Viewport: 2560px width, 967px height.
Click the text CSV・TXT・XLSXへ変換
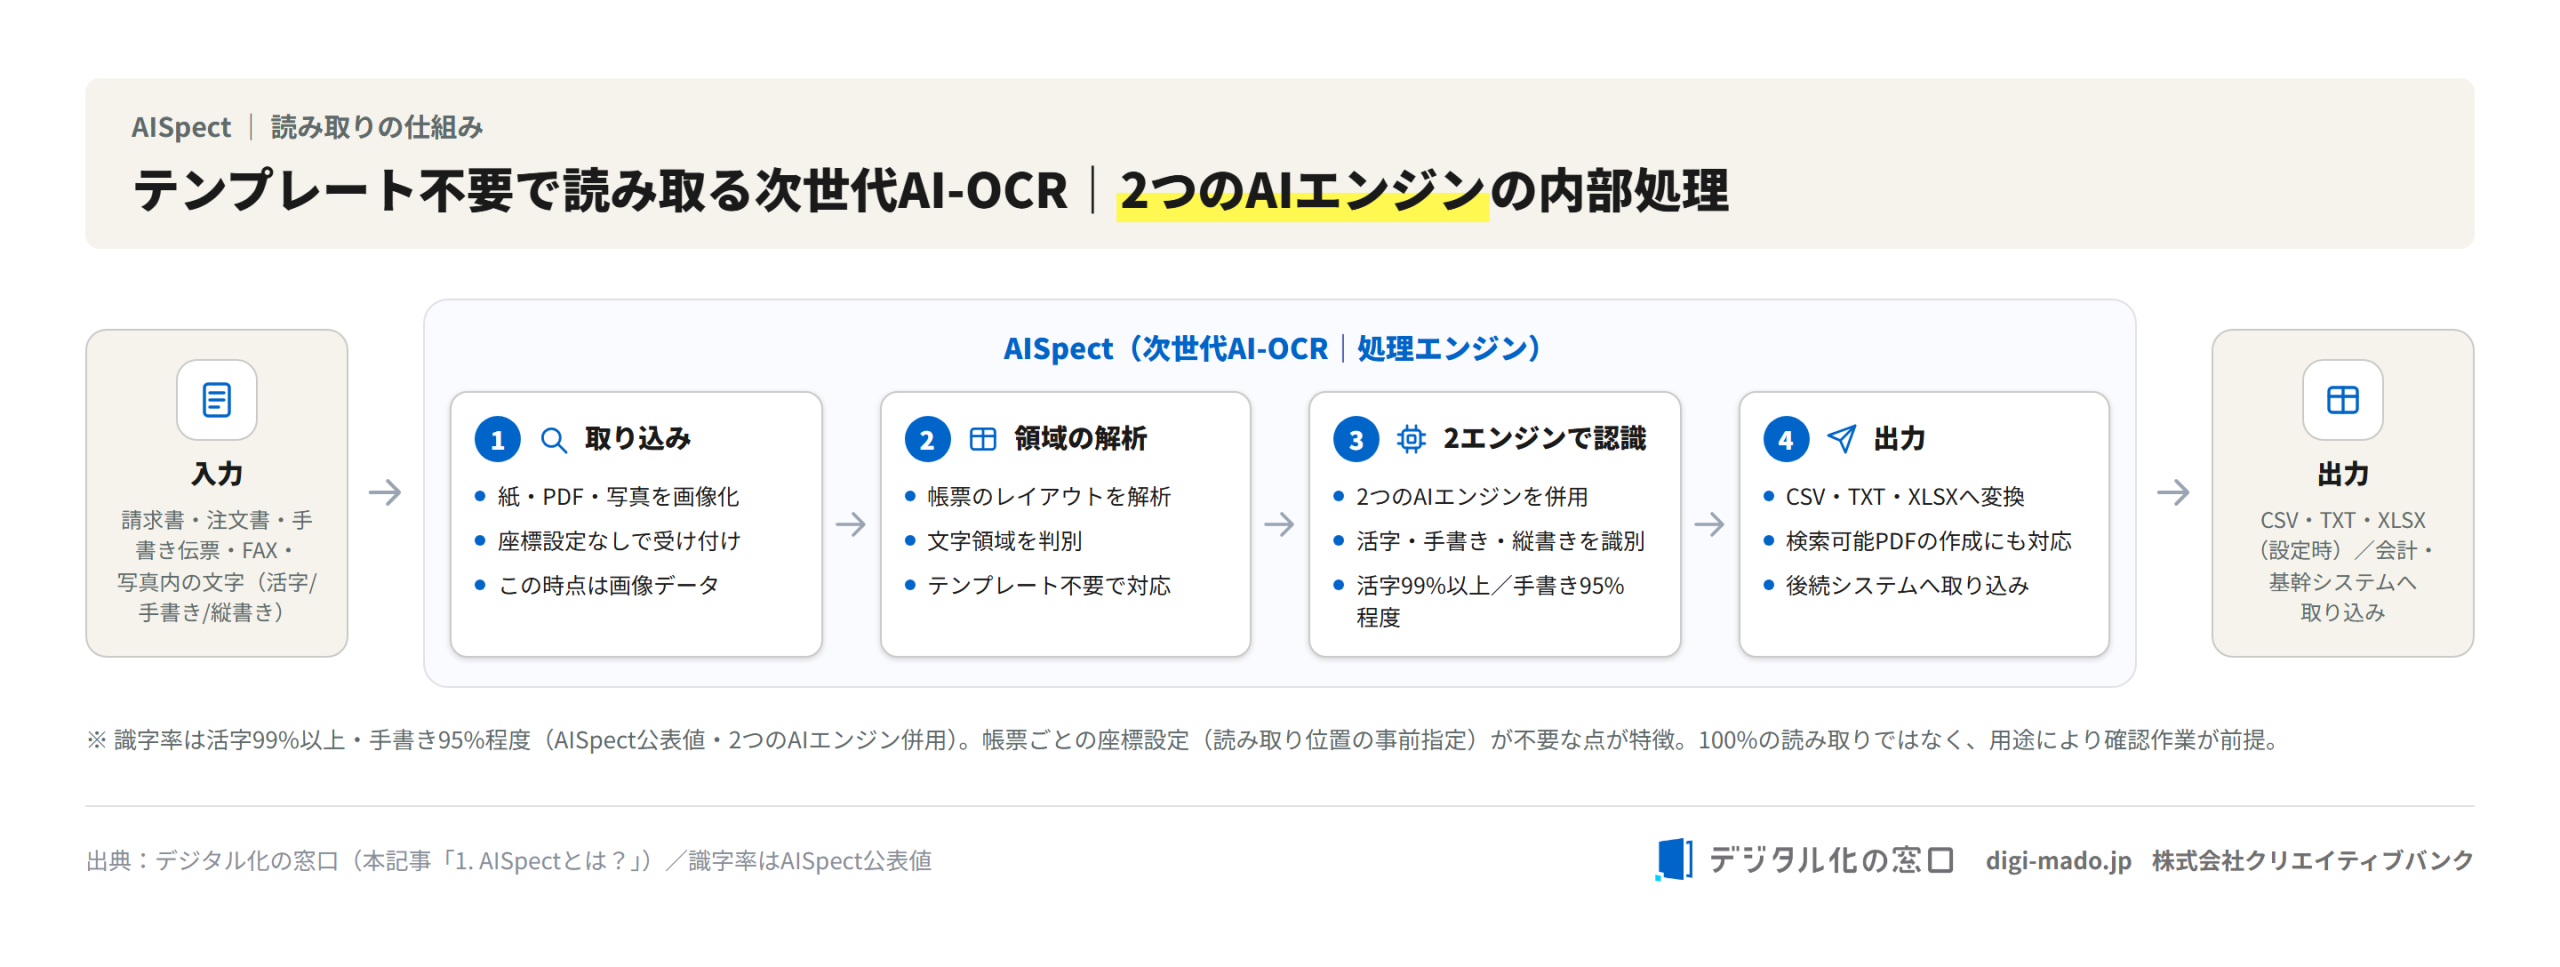(x=1904, y=497)
